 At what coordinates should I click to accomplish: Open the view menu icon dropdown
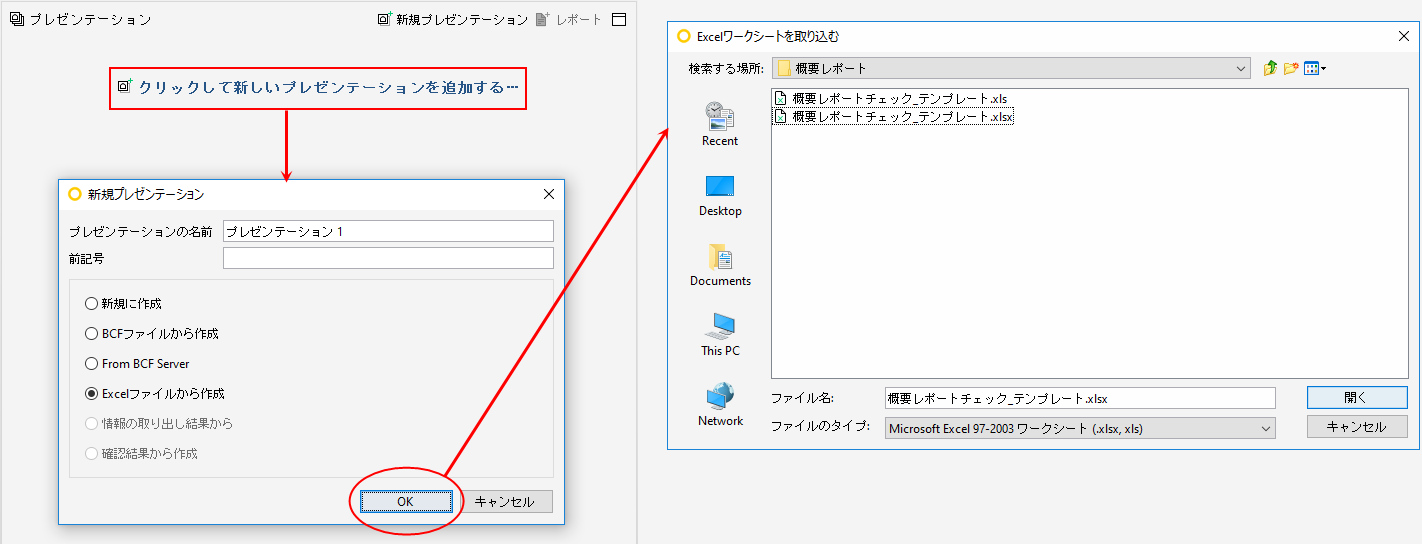coord(1315,68)
